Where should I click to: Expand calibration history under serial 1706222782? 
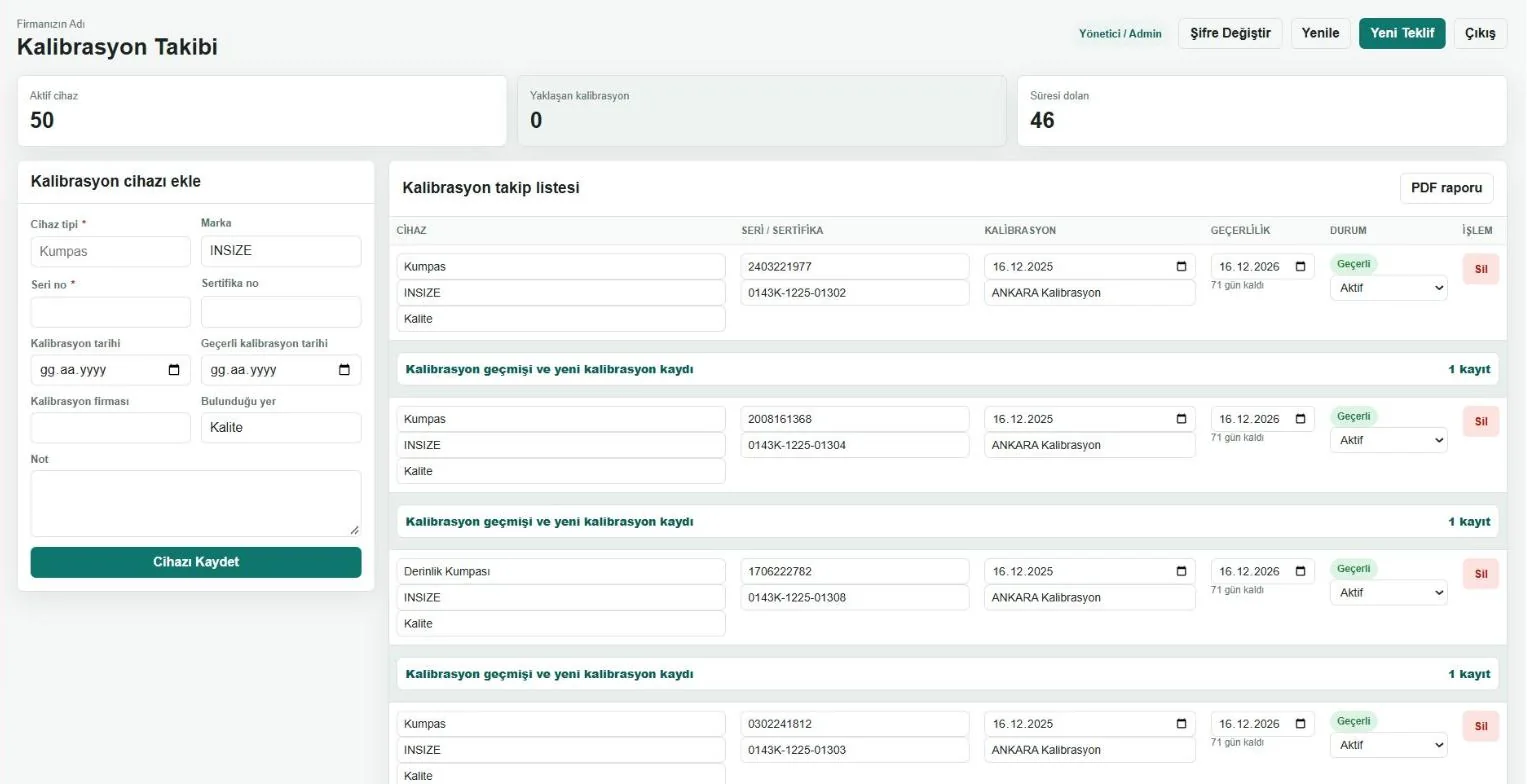click(947, 674)
